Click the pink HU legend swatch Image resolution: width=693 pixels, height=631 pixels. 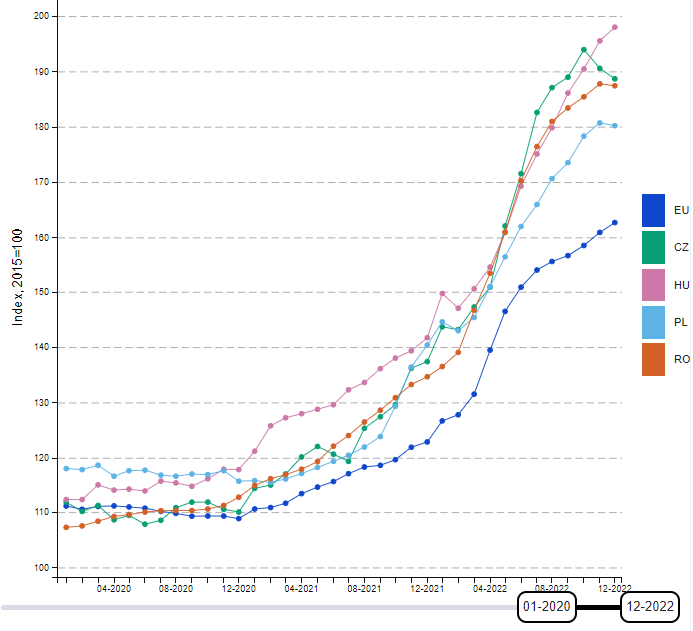click(x=653, y=285)
